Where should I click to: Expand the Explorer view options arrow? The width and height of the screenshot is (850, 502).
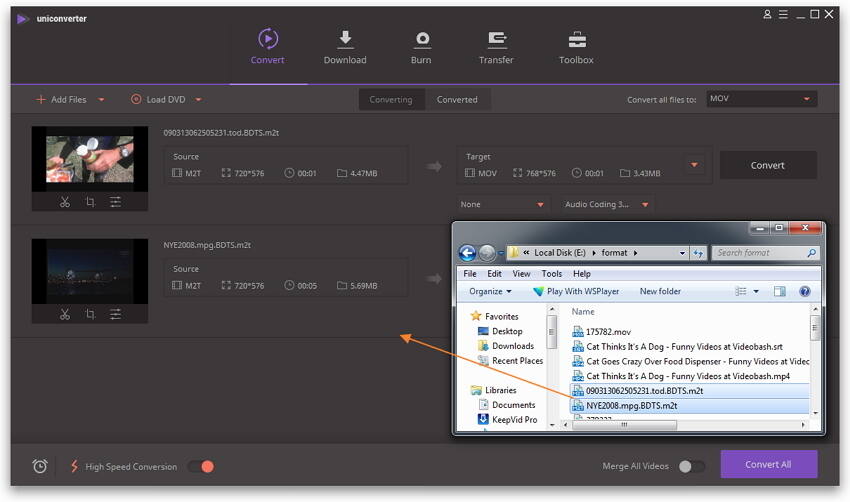click(756, 292)
